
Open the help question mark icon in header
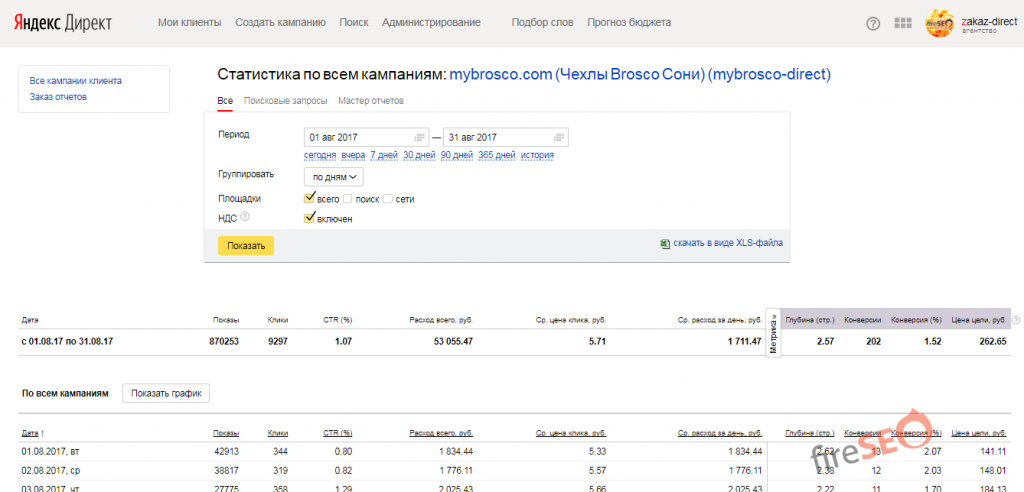point(873,23)
